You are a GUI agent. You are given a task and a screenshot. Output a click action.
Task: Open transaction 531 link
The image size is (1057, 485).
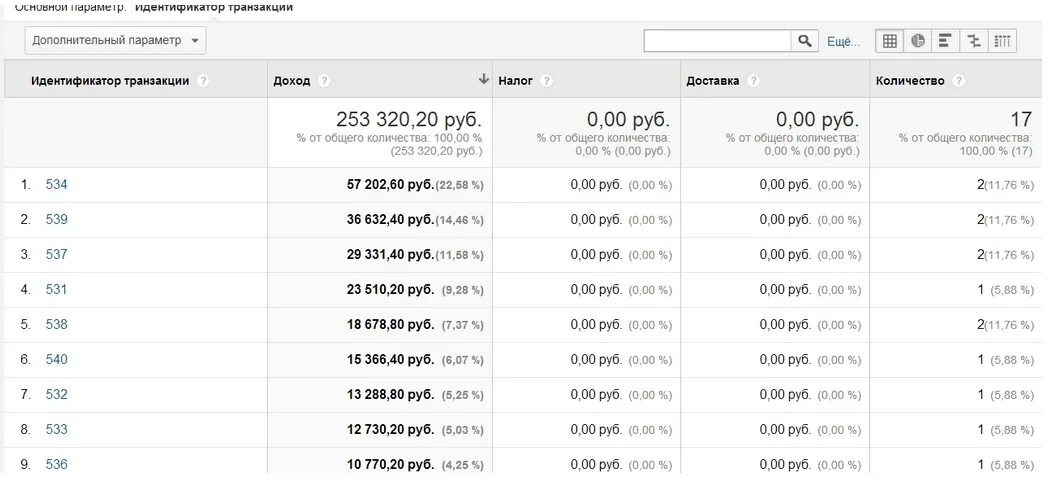tap(57, 289)
